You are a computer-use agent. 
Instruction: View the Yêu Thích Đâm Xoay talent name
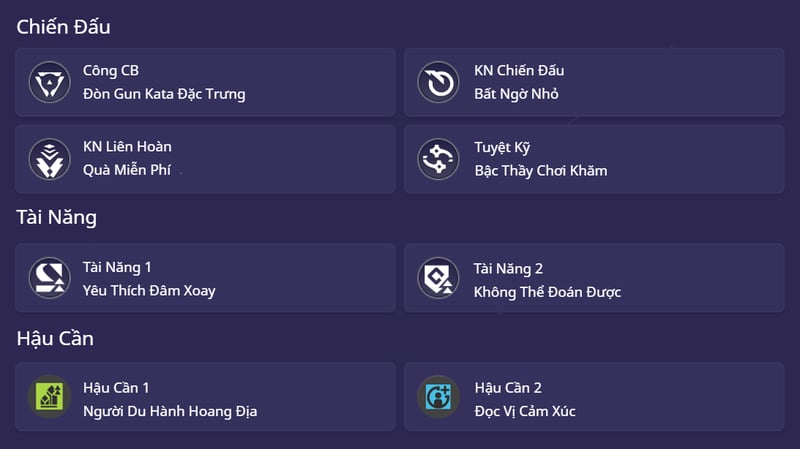(x=149, y=291)
